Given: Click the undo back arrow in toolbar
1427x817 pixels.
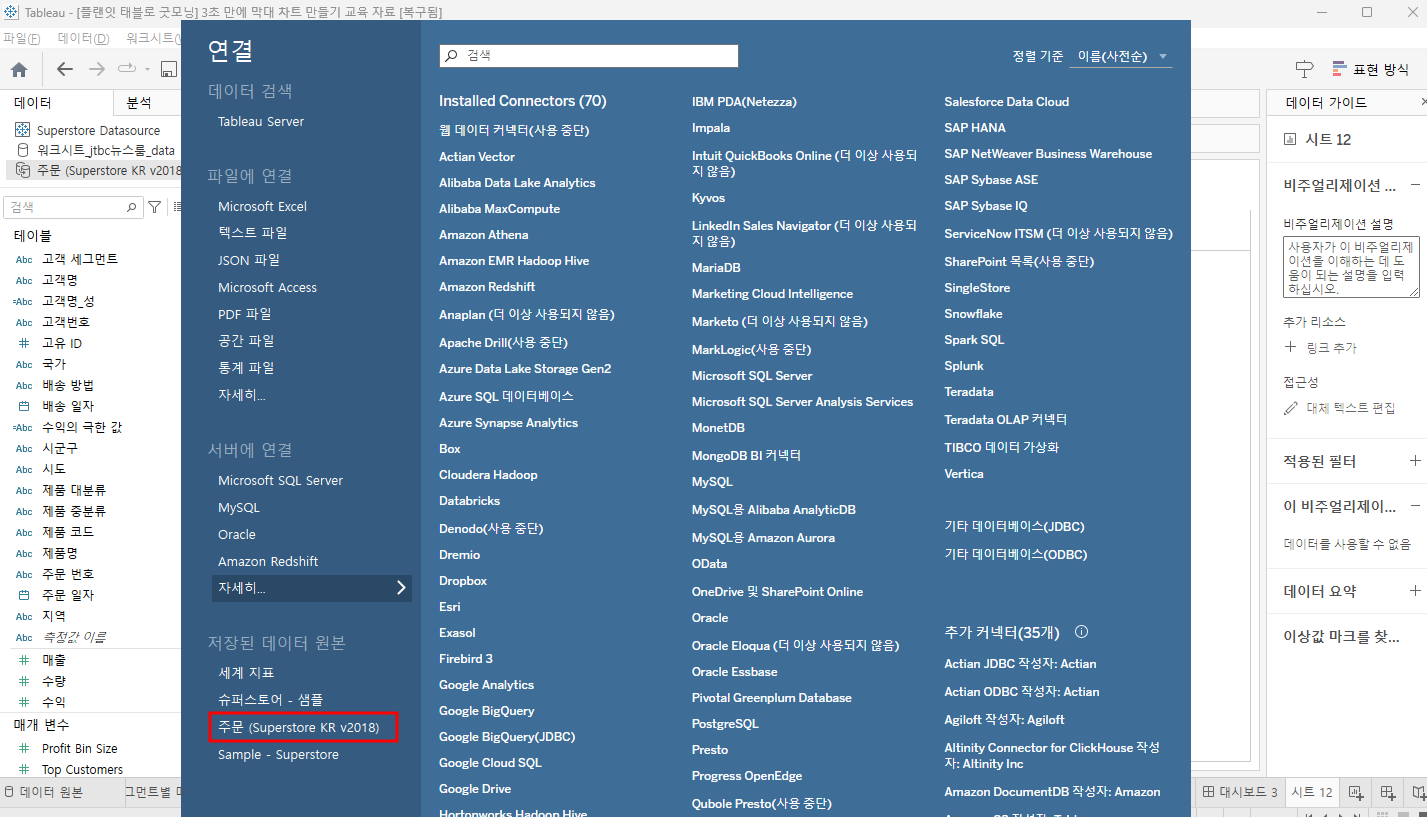Looking at the screenshot, I should pyautogui.click(x=65, y=69).
